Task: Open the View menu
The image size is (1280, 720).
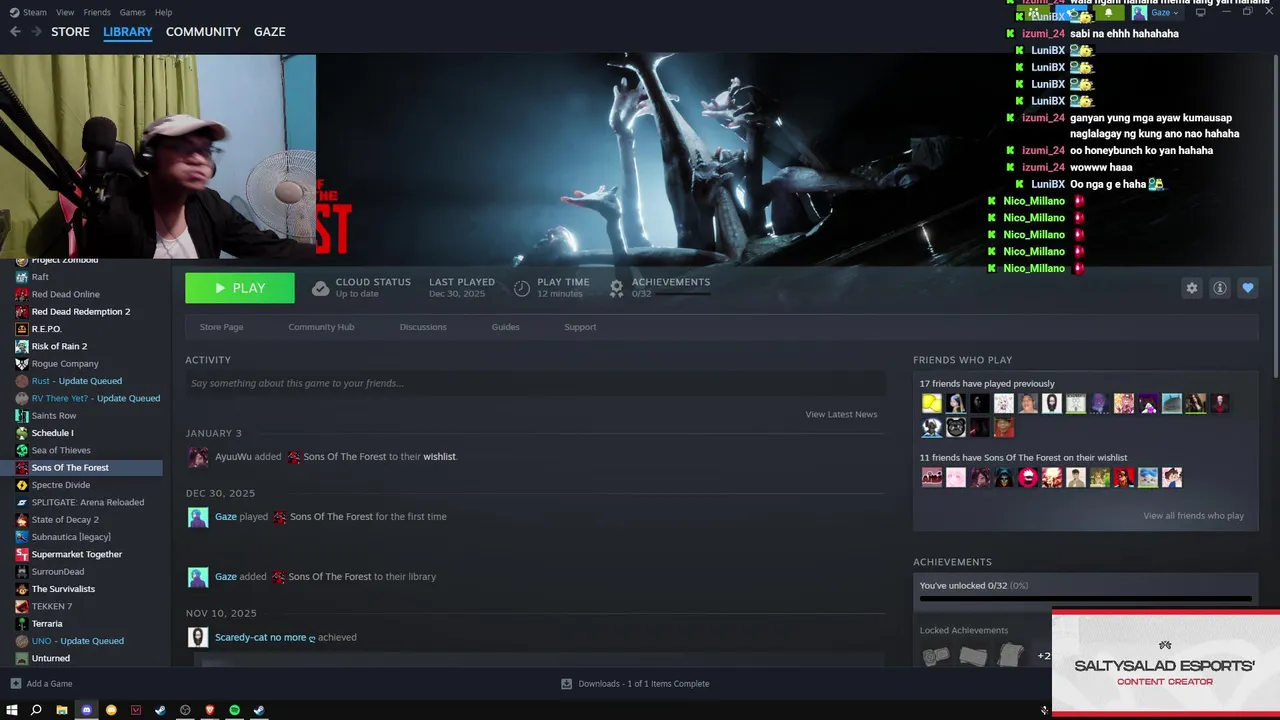Action: [65, 13]
